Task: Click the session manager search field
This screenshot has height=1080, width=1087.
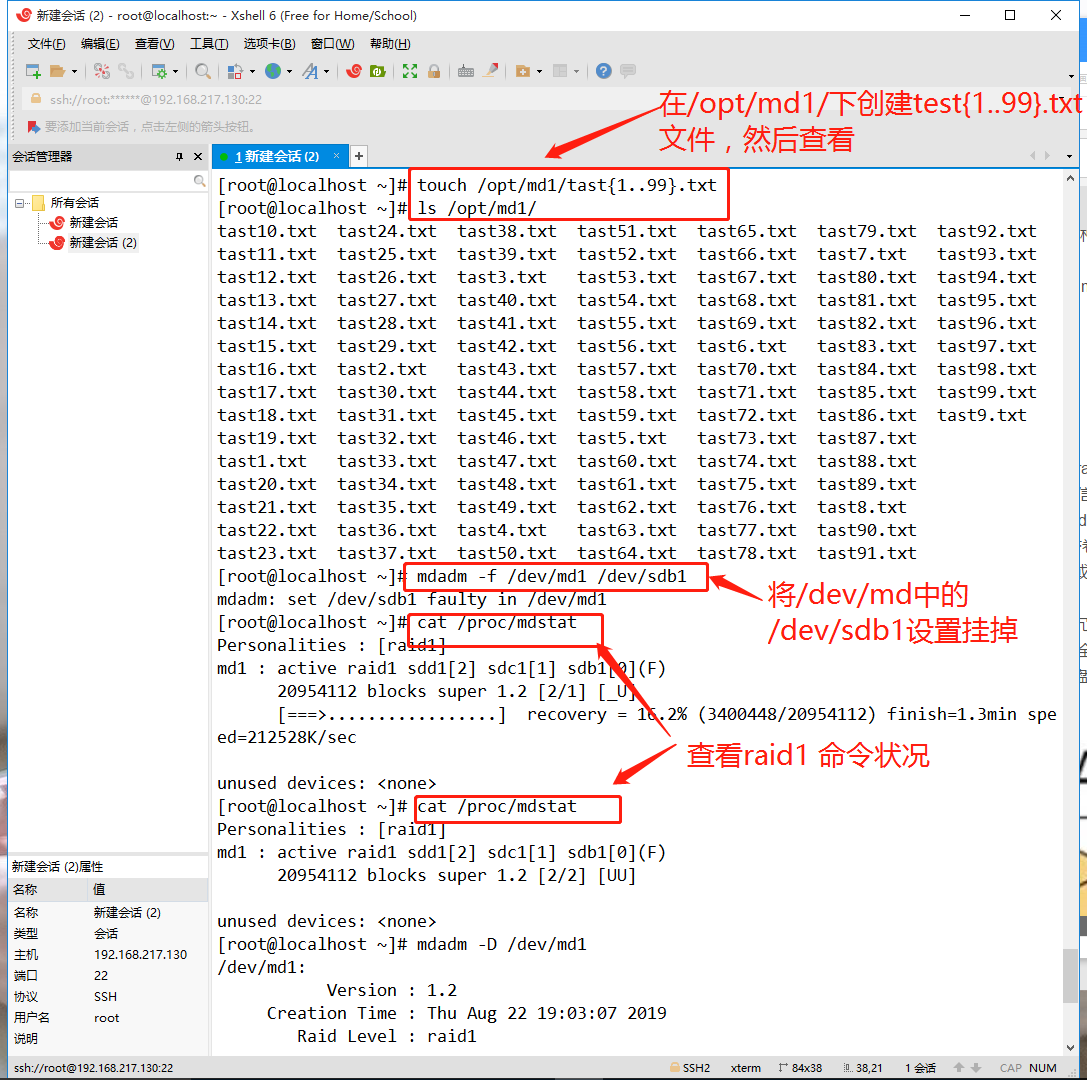Action: coord(101,181)
